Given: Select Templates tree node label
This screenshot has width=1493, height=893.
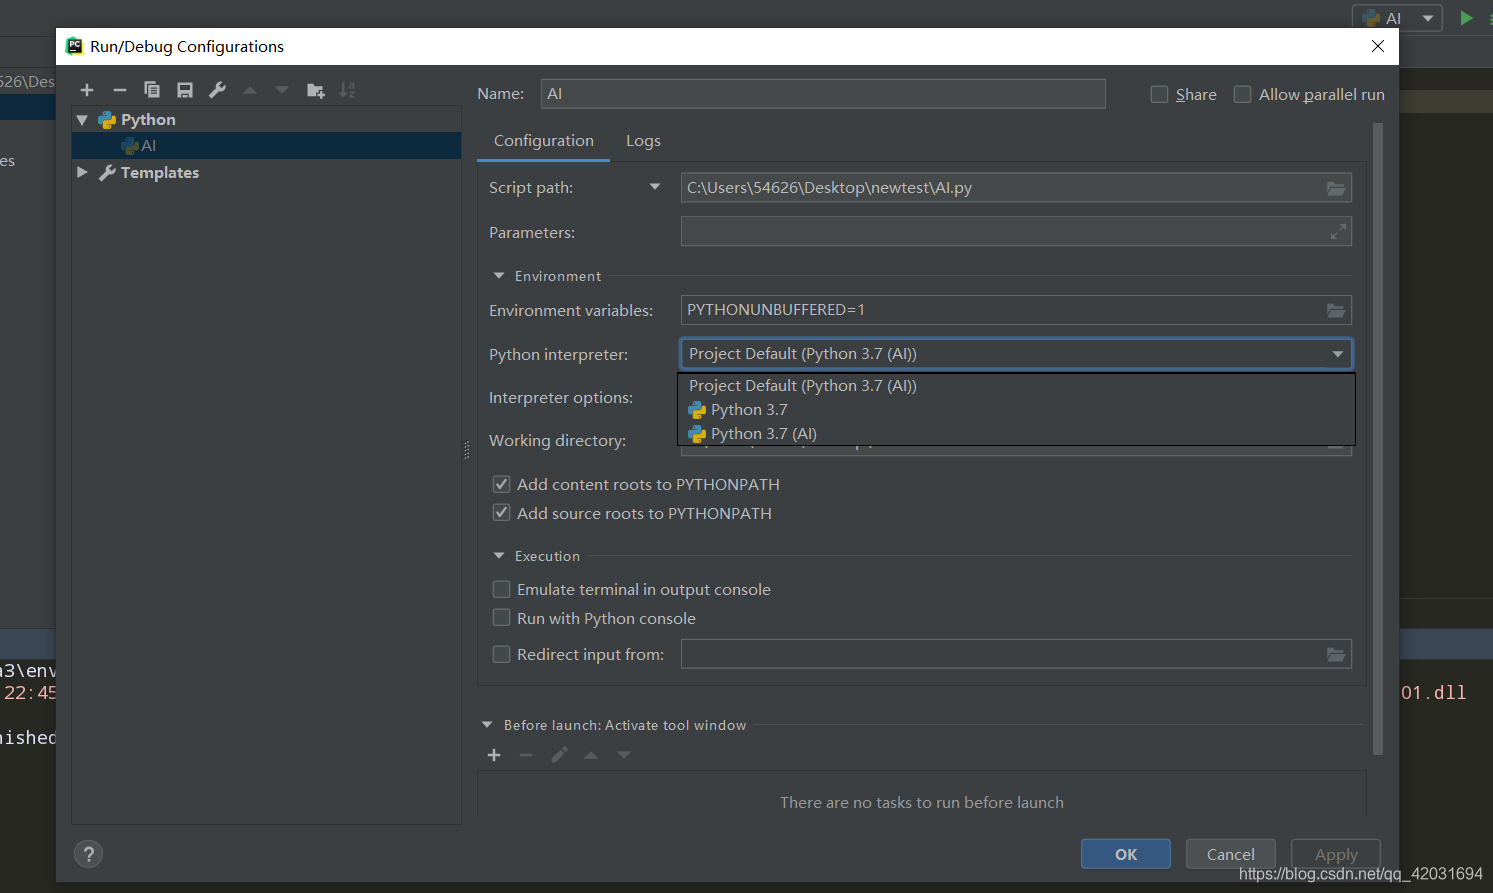Looking at the screenshot, I should tap(160, 172).
